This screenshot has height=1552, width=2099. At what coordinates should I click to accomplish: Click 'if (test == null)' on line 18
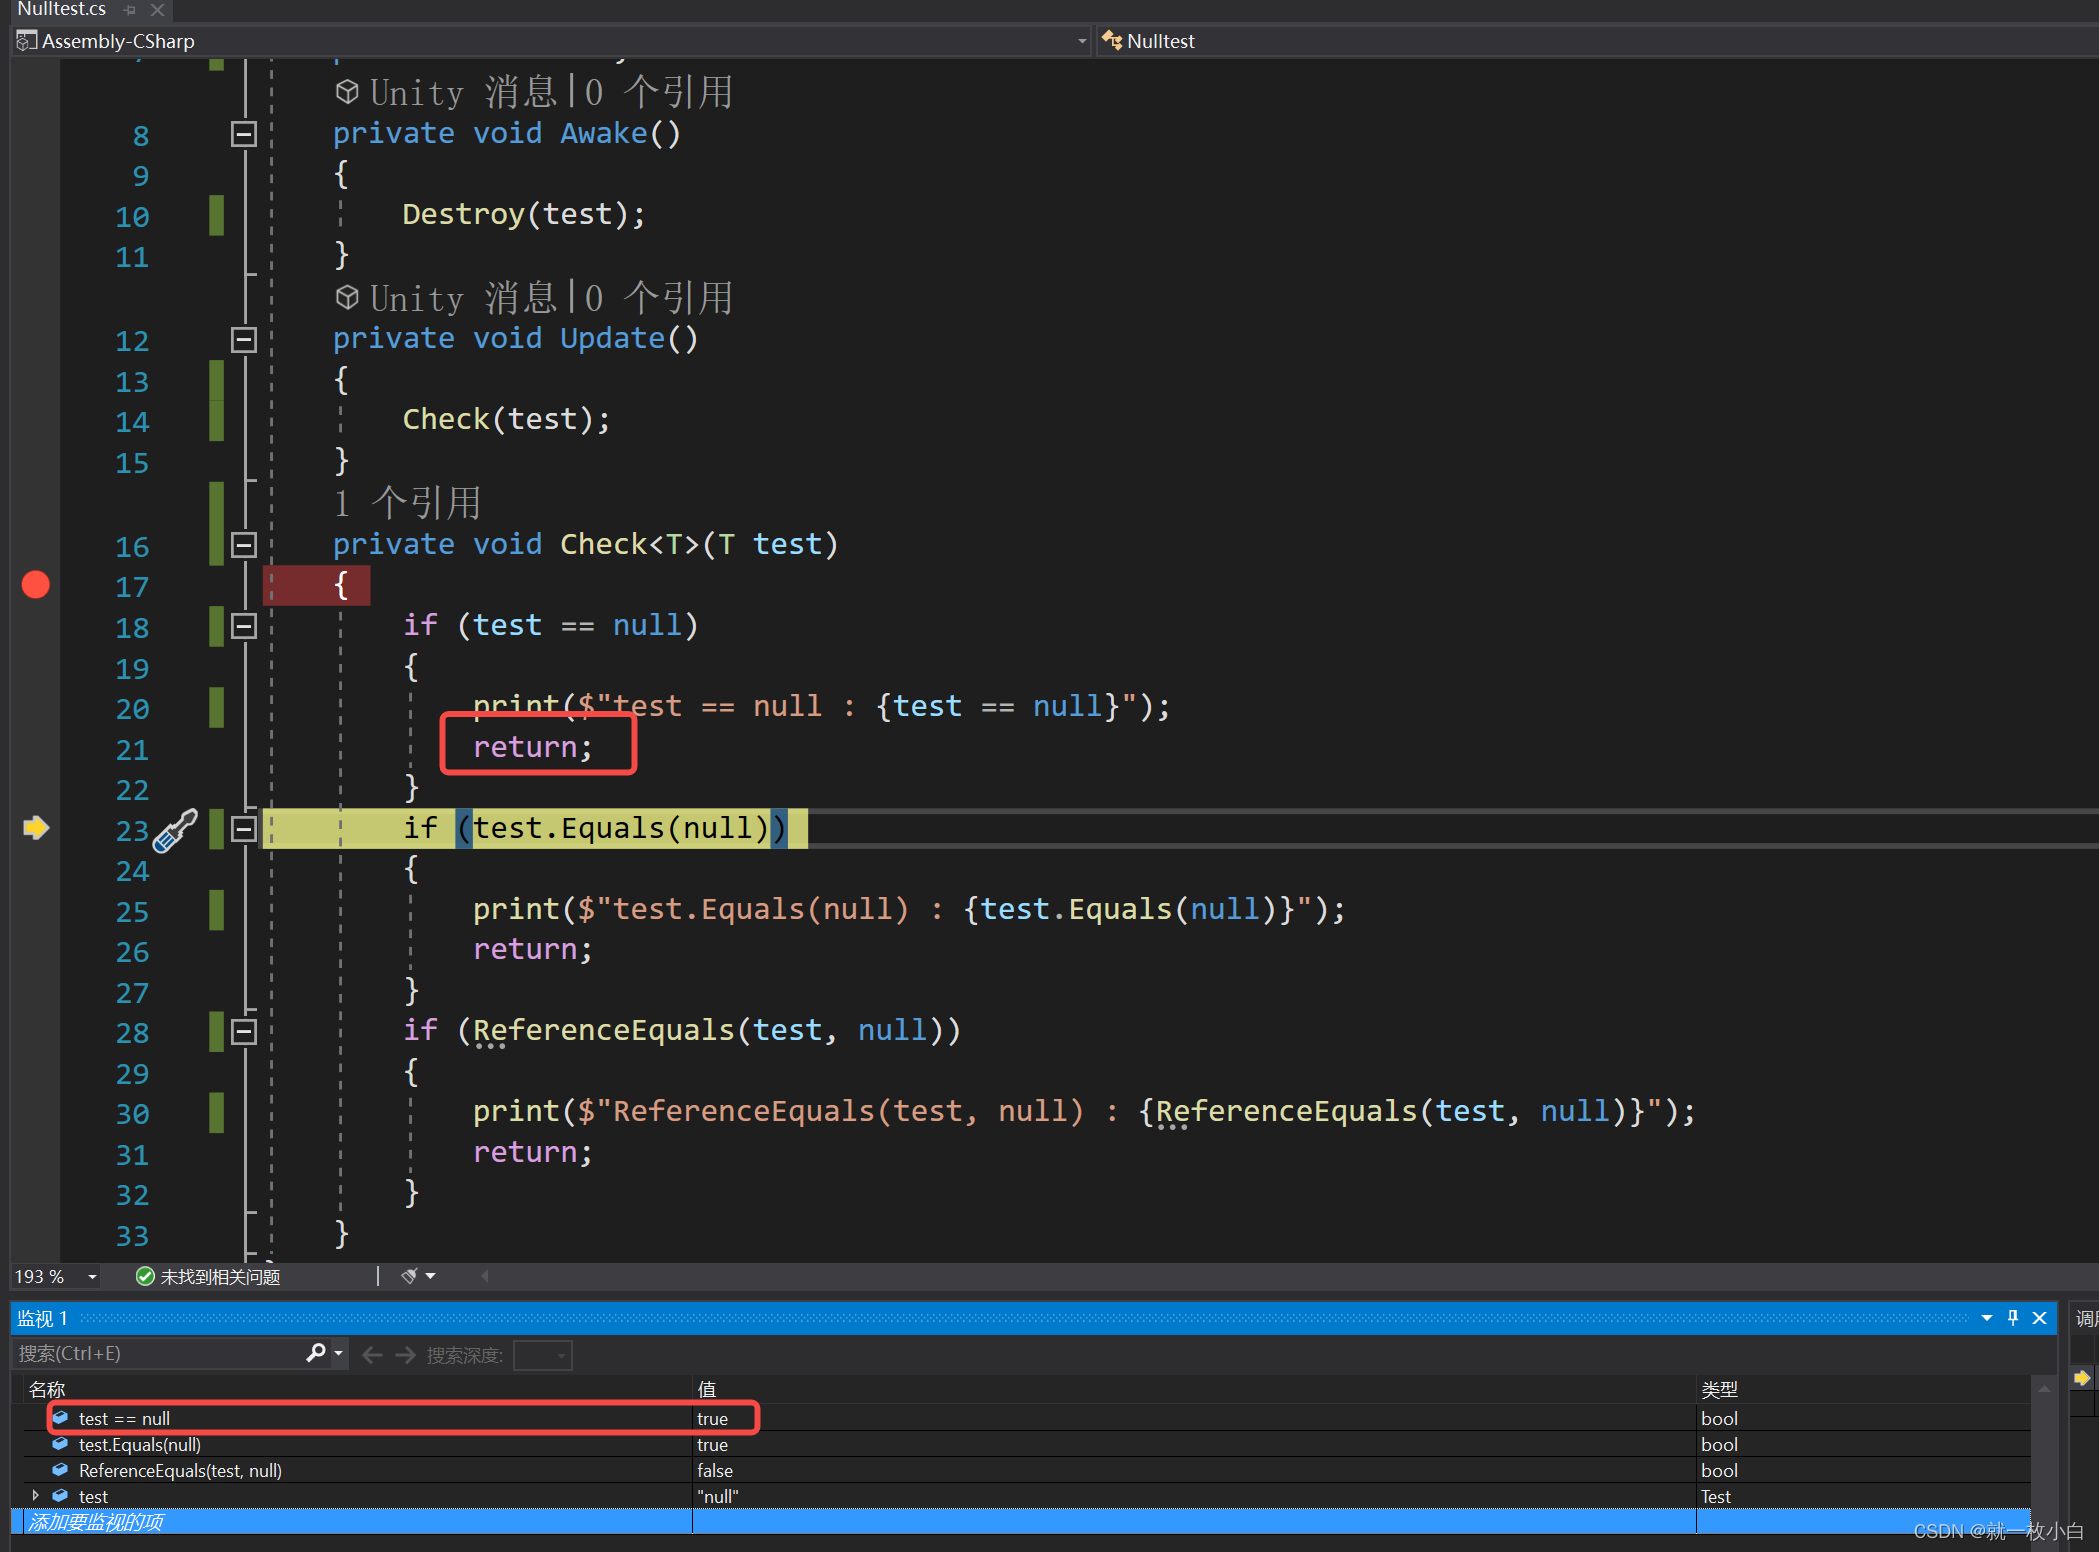[551, 625]
